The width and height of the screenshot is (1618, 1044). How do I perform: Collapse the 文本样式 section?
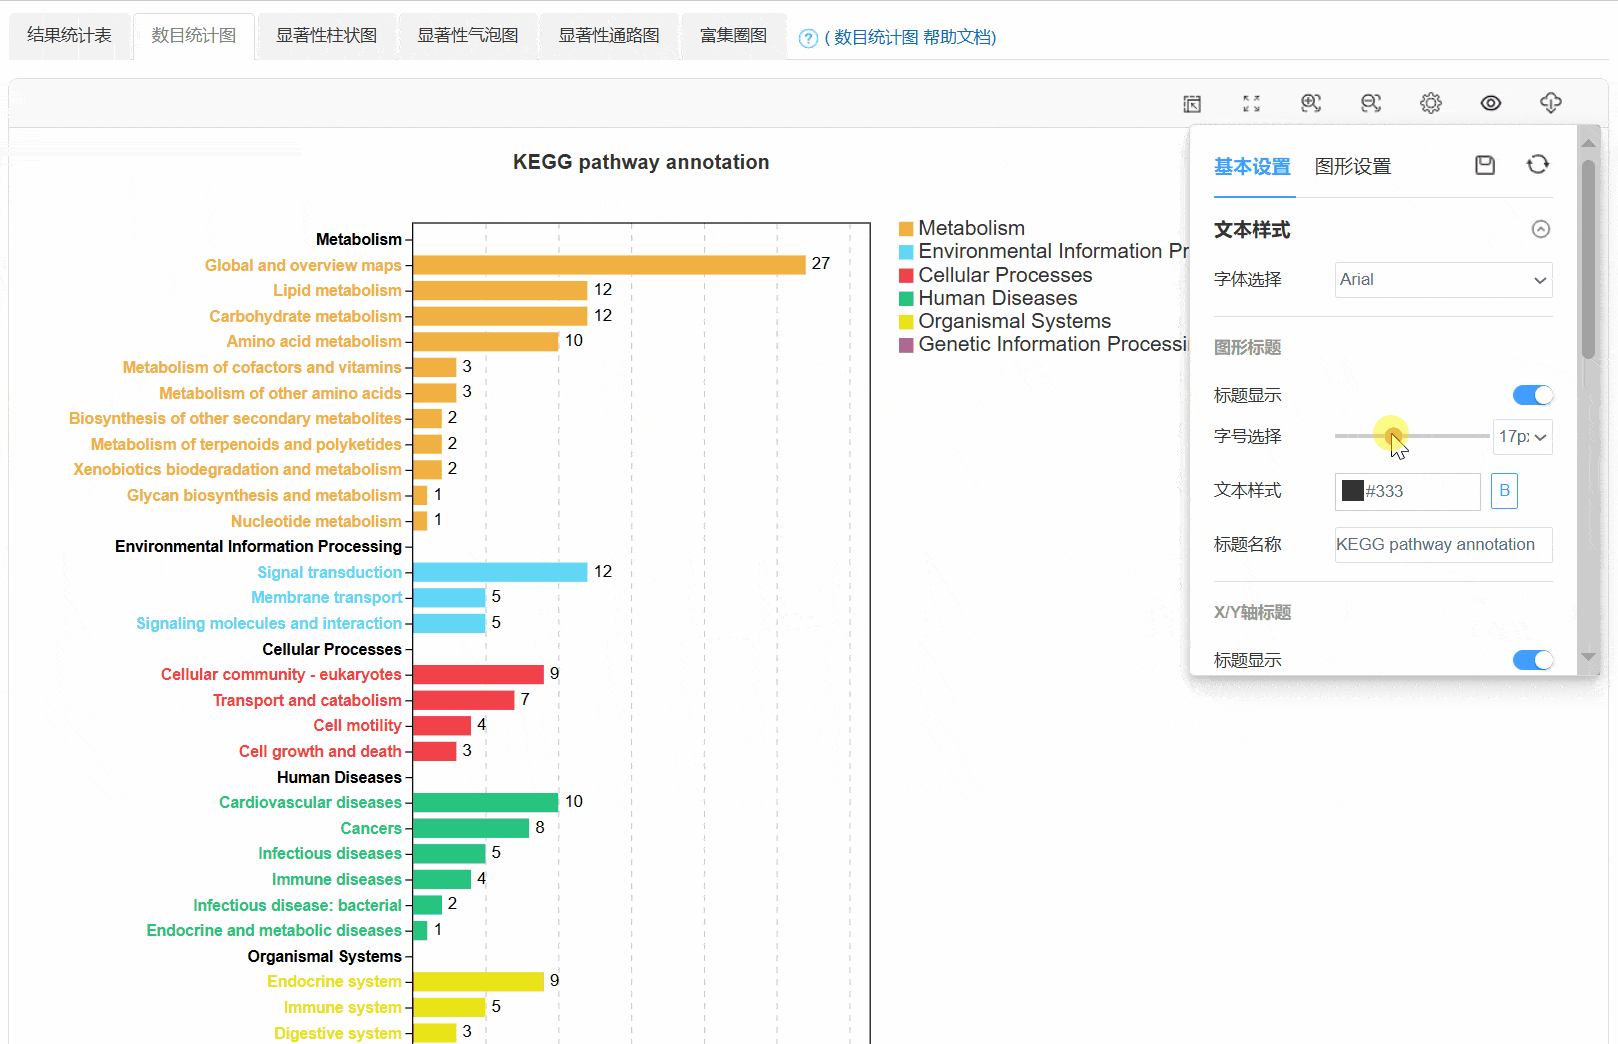pos(1541,229)
